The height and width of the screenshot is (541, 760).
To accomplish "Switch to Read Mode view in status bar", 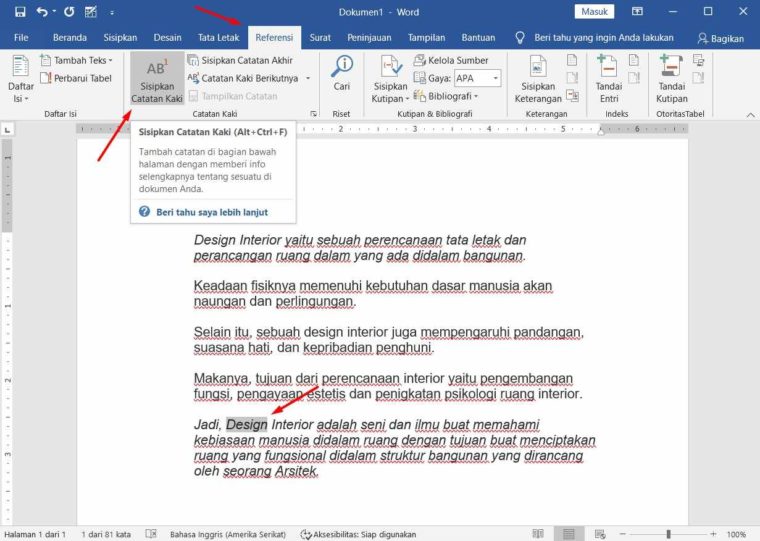I will [538, 534].
